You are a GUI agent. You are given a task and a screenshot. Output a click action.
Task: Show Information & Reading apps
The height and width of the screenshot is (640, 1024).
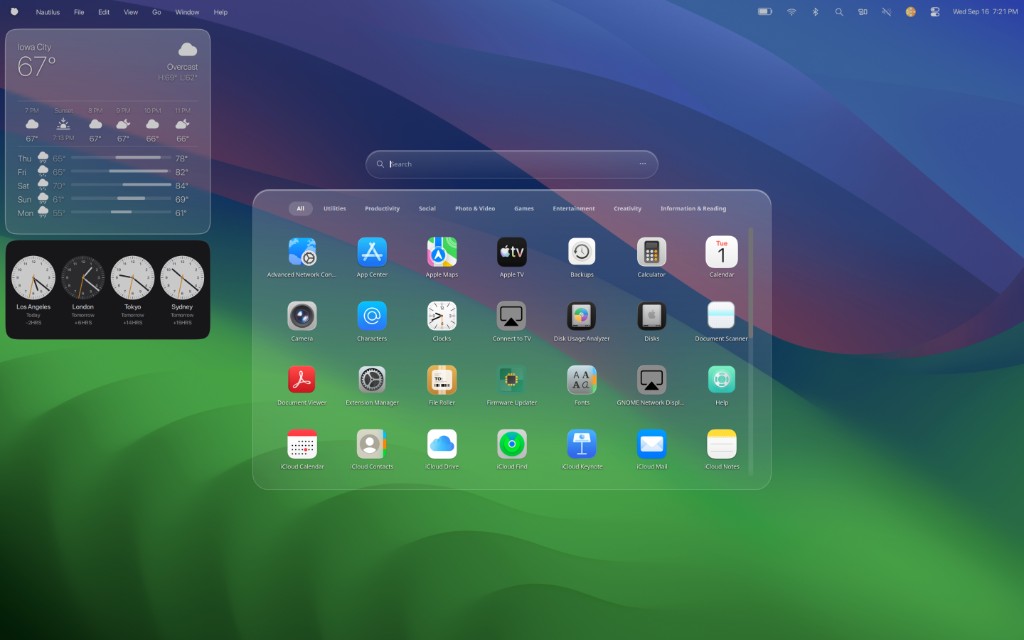693,208
